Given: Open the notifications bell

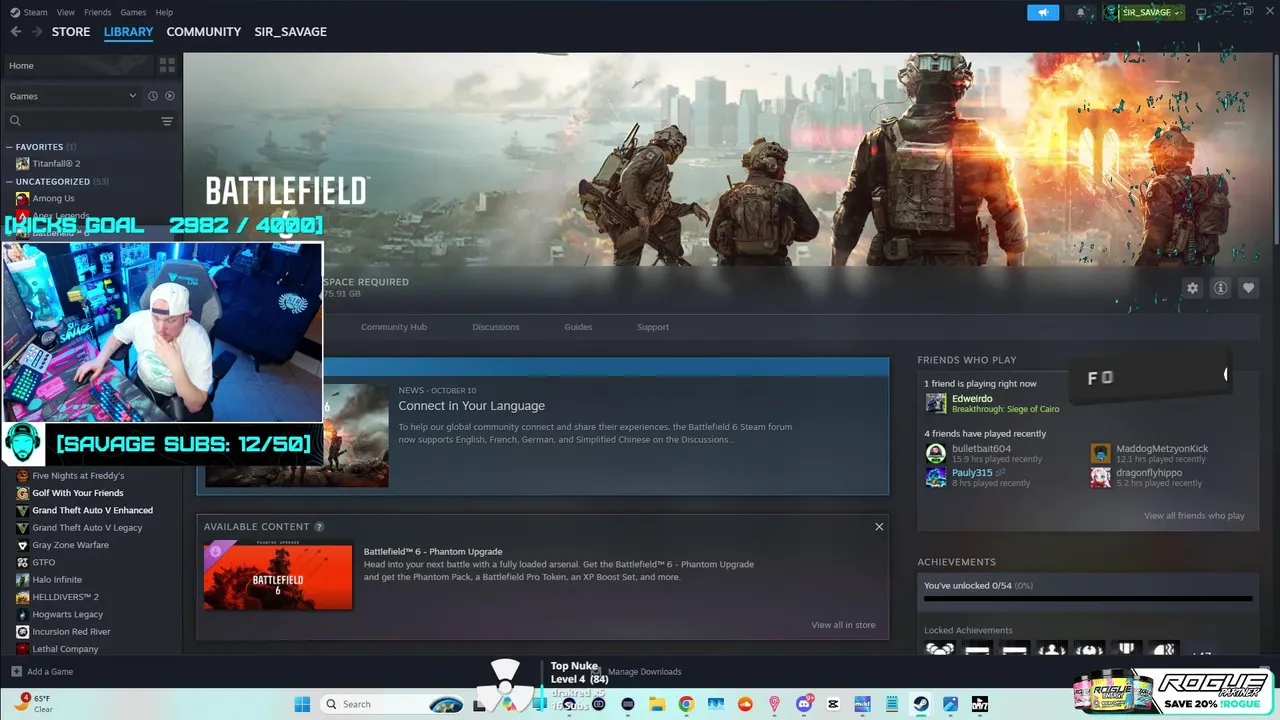Looking at the screenshot, I should 1081,12.
